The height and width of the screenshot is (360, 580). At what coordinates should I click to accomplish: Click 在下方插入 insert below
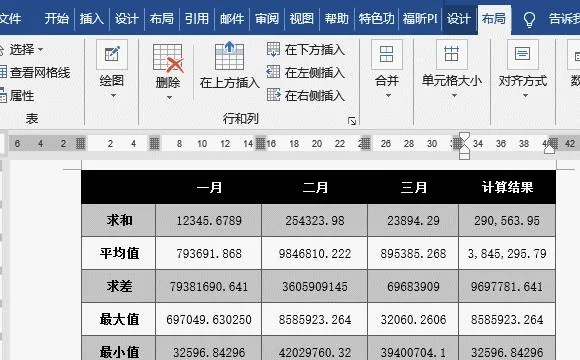coord(306,49)
